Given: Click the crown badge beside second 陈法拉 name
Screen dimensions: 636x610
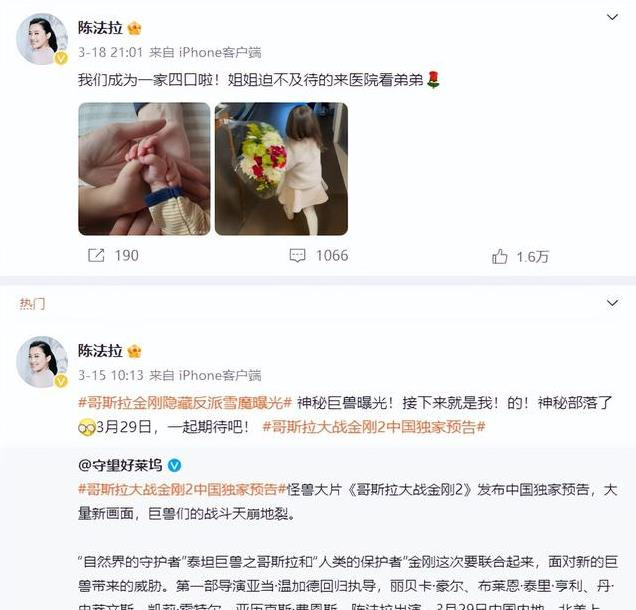Looking at the screenshot, I should pos(134,351).
